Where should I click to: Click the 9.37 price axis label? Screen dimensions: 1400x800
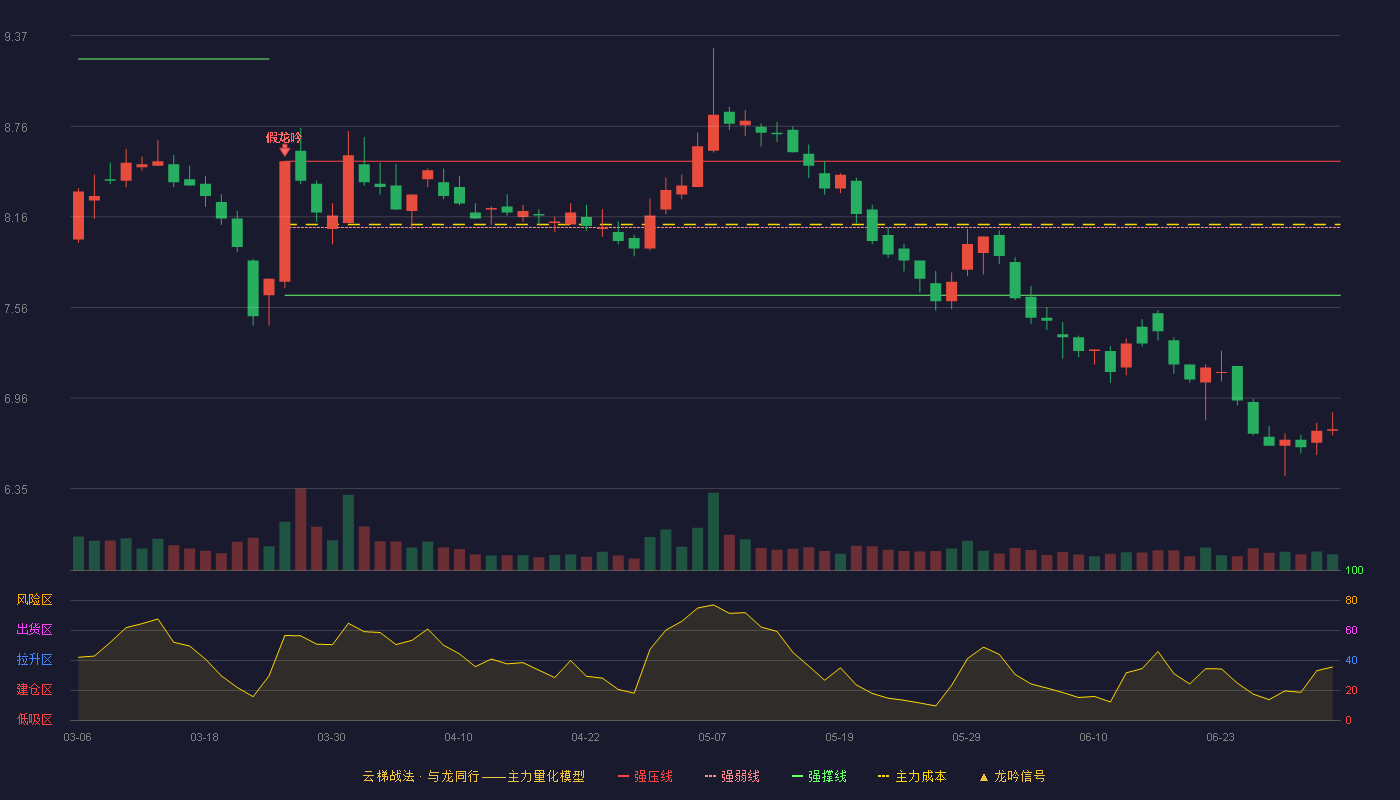click(16, 36)
